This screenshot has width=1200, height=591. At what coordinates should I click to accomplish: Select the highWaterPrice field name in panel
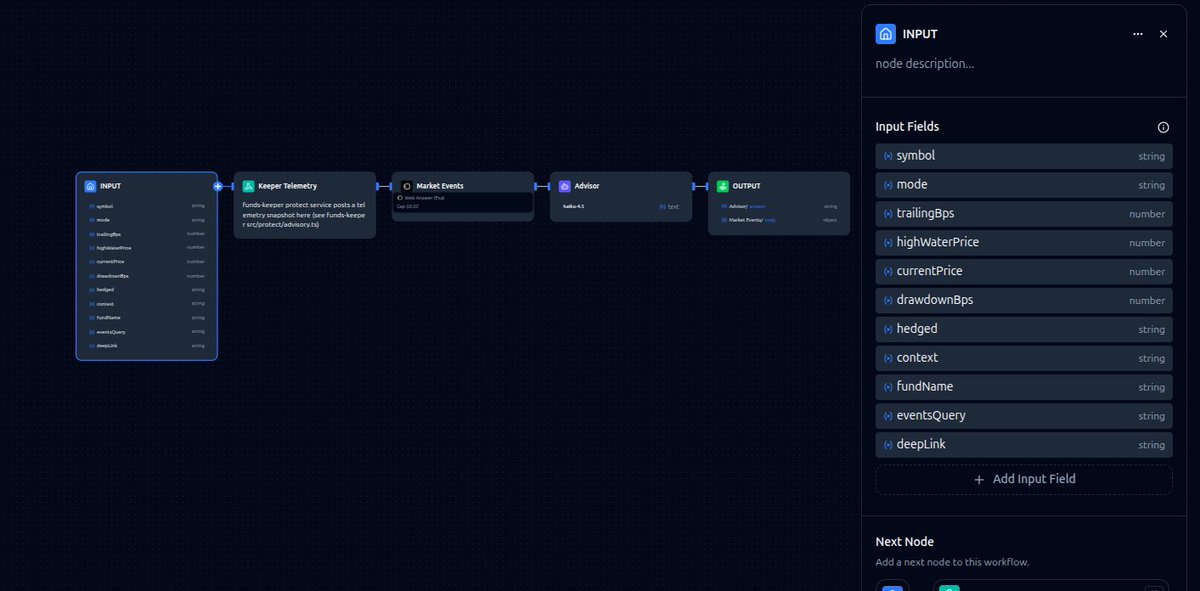937,242
